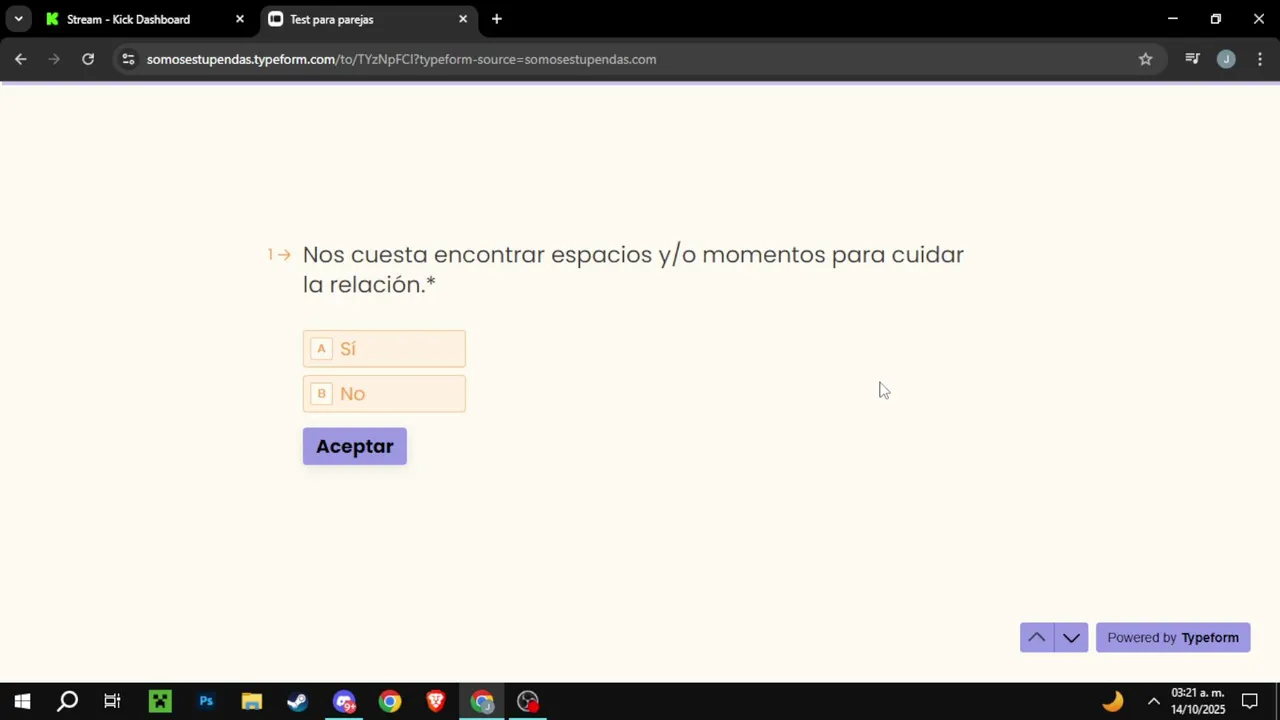
Task: Open the Chrome profile avatar
Action: 1226,59
